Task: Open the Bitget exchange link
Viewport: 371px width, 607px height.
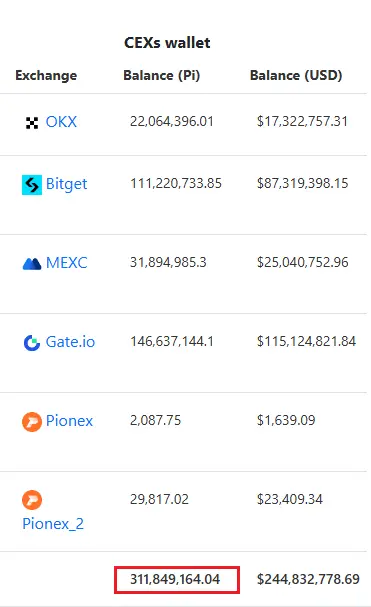Action: [x=66, y=184]
